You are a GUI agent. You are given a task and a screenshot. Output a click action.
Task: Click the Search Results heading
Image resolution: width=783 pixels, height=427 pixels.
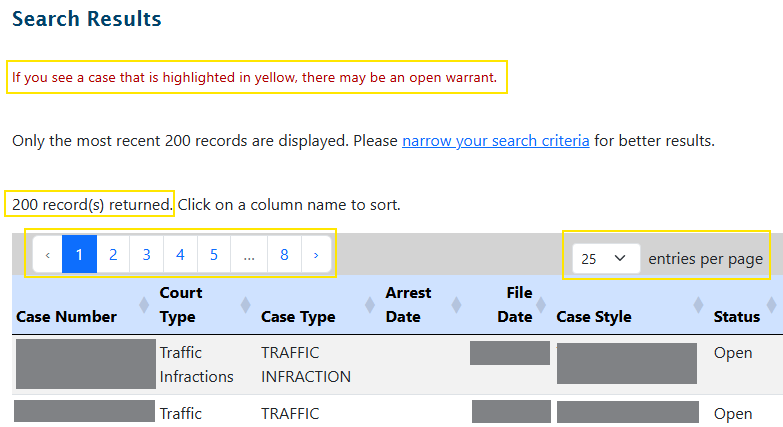click(87, 19)
